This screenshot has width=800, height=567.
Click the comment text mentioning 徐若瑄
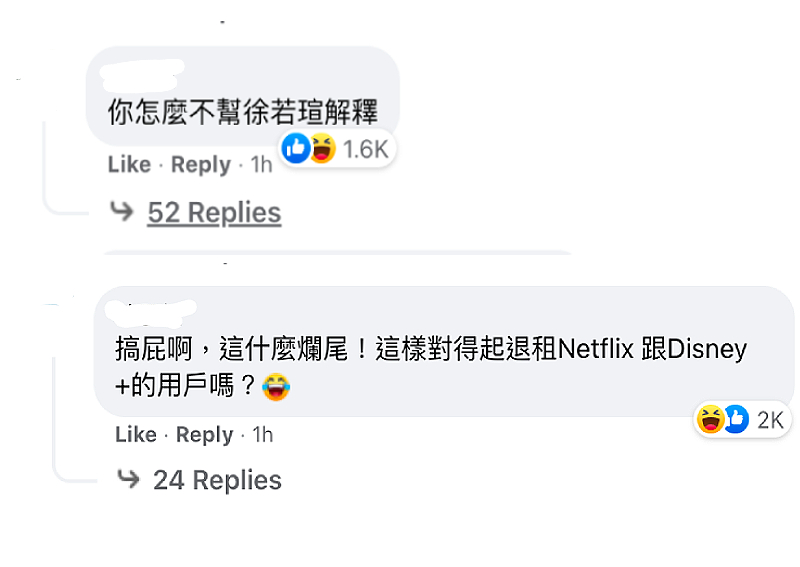point(242,110)
